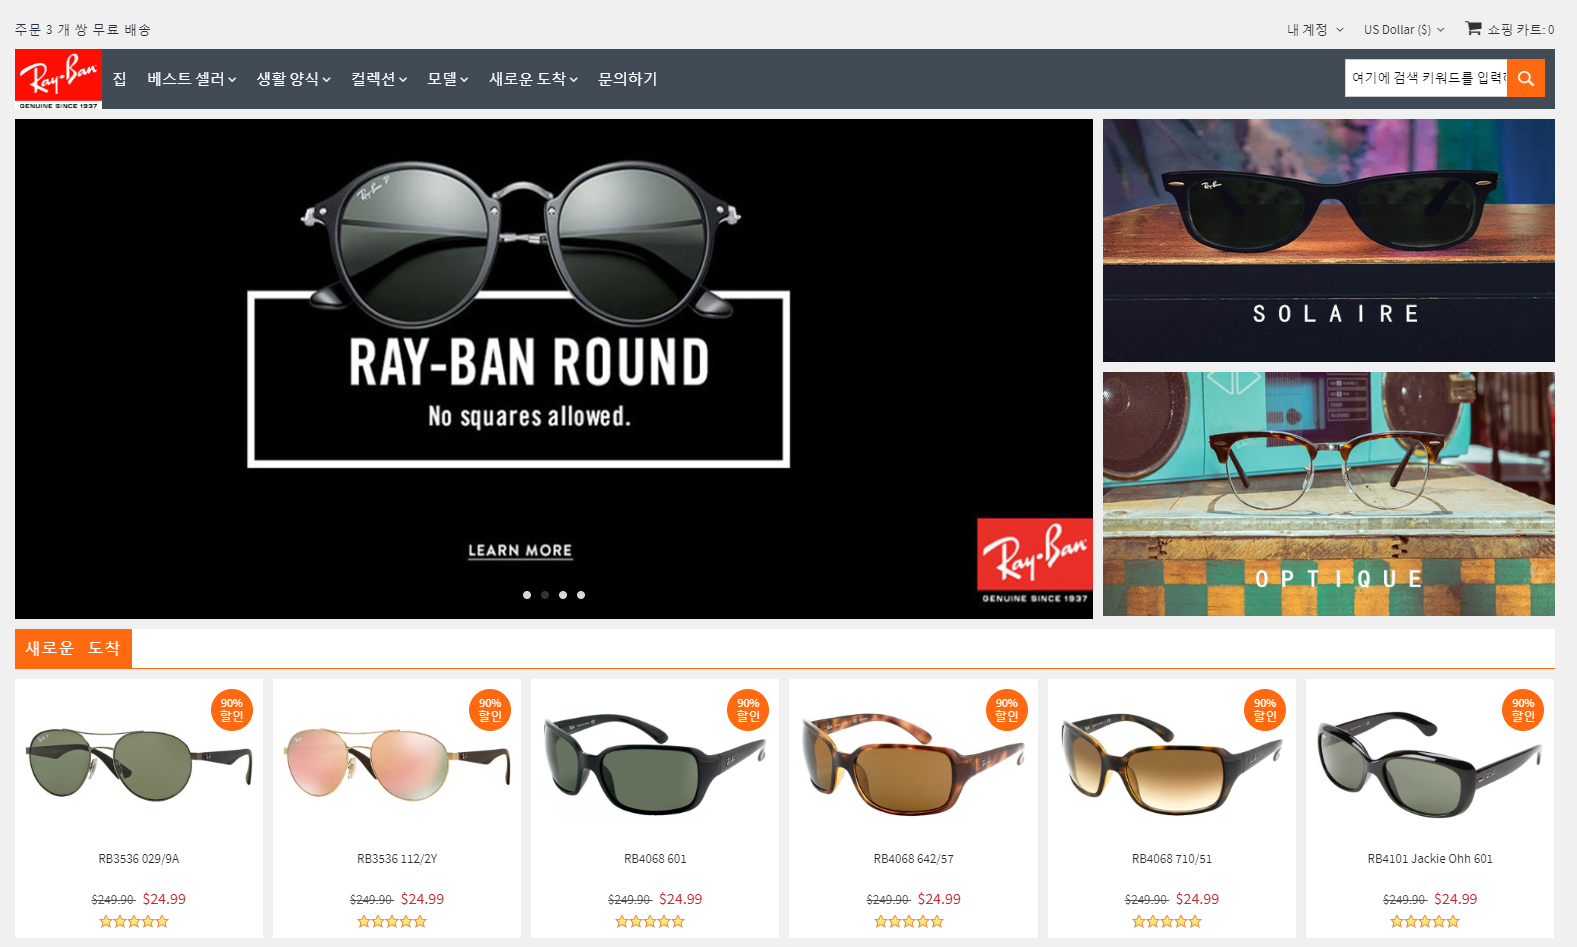
Task: Click the orange search magnifier button
Action: [1526, 78]
